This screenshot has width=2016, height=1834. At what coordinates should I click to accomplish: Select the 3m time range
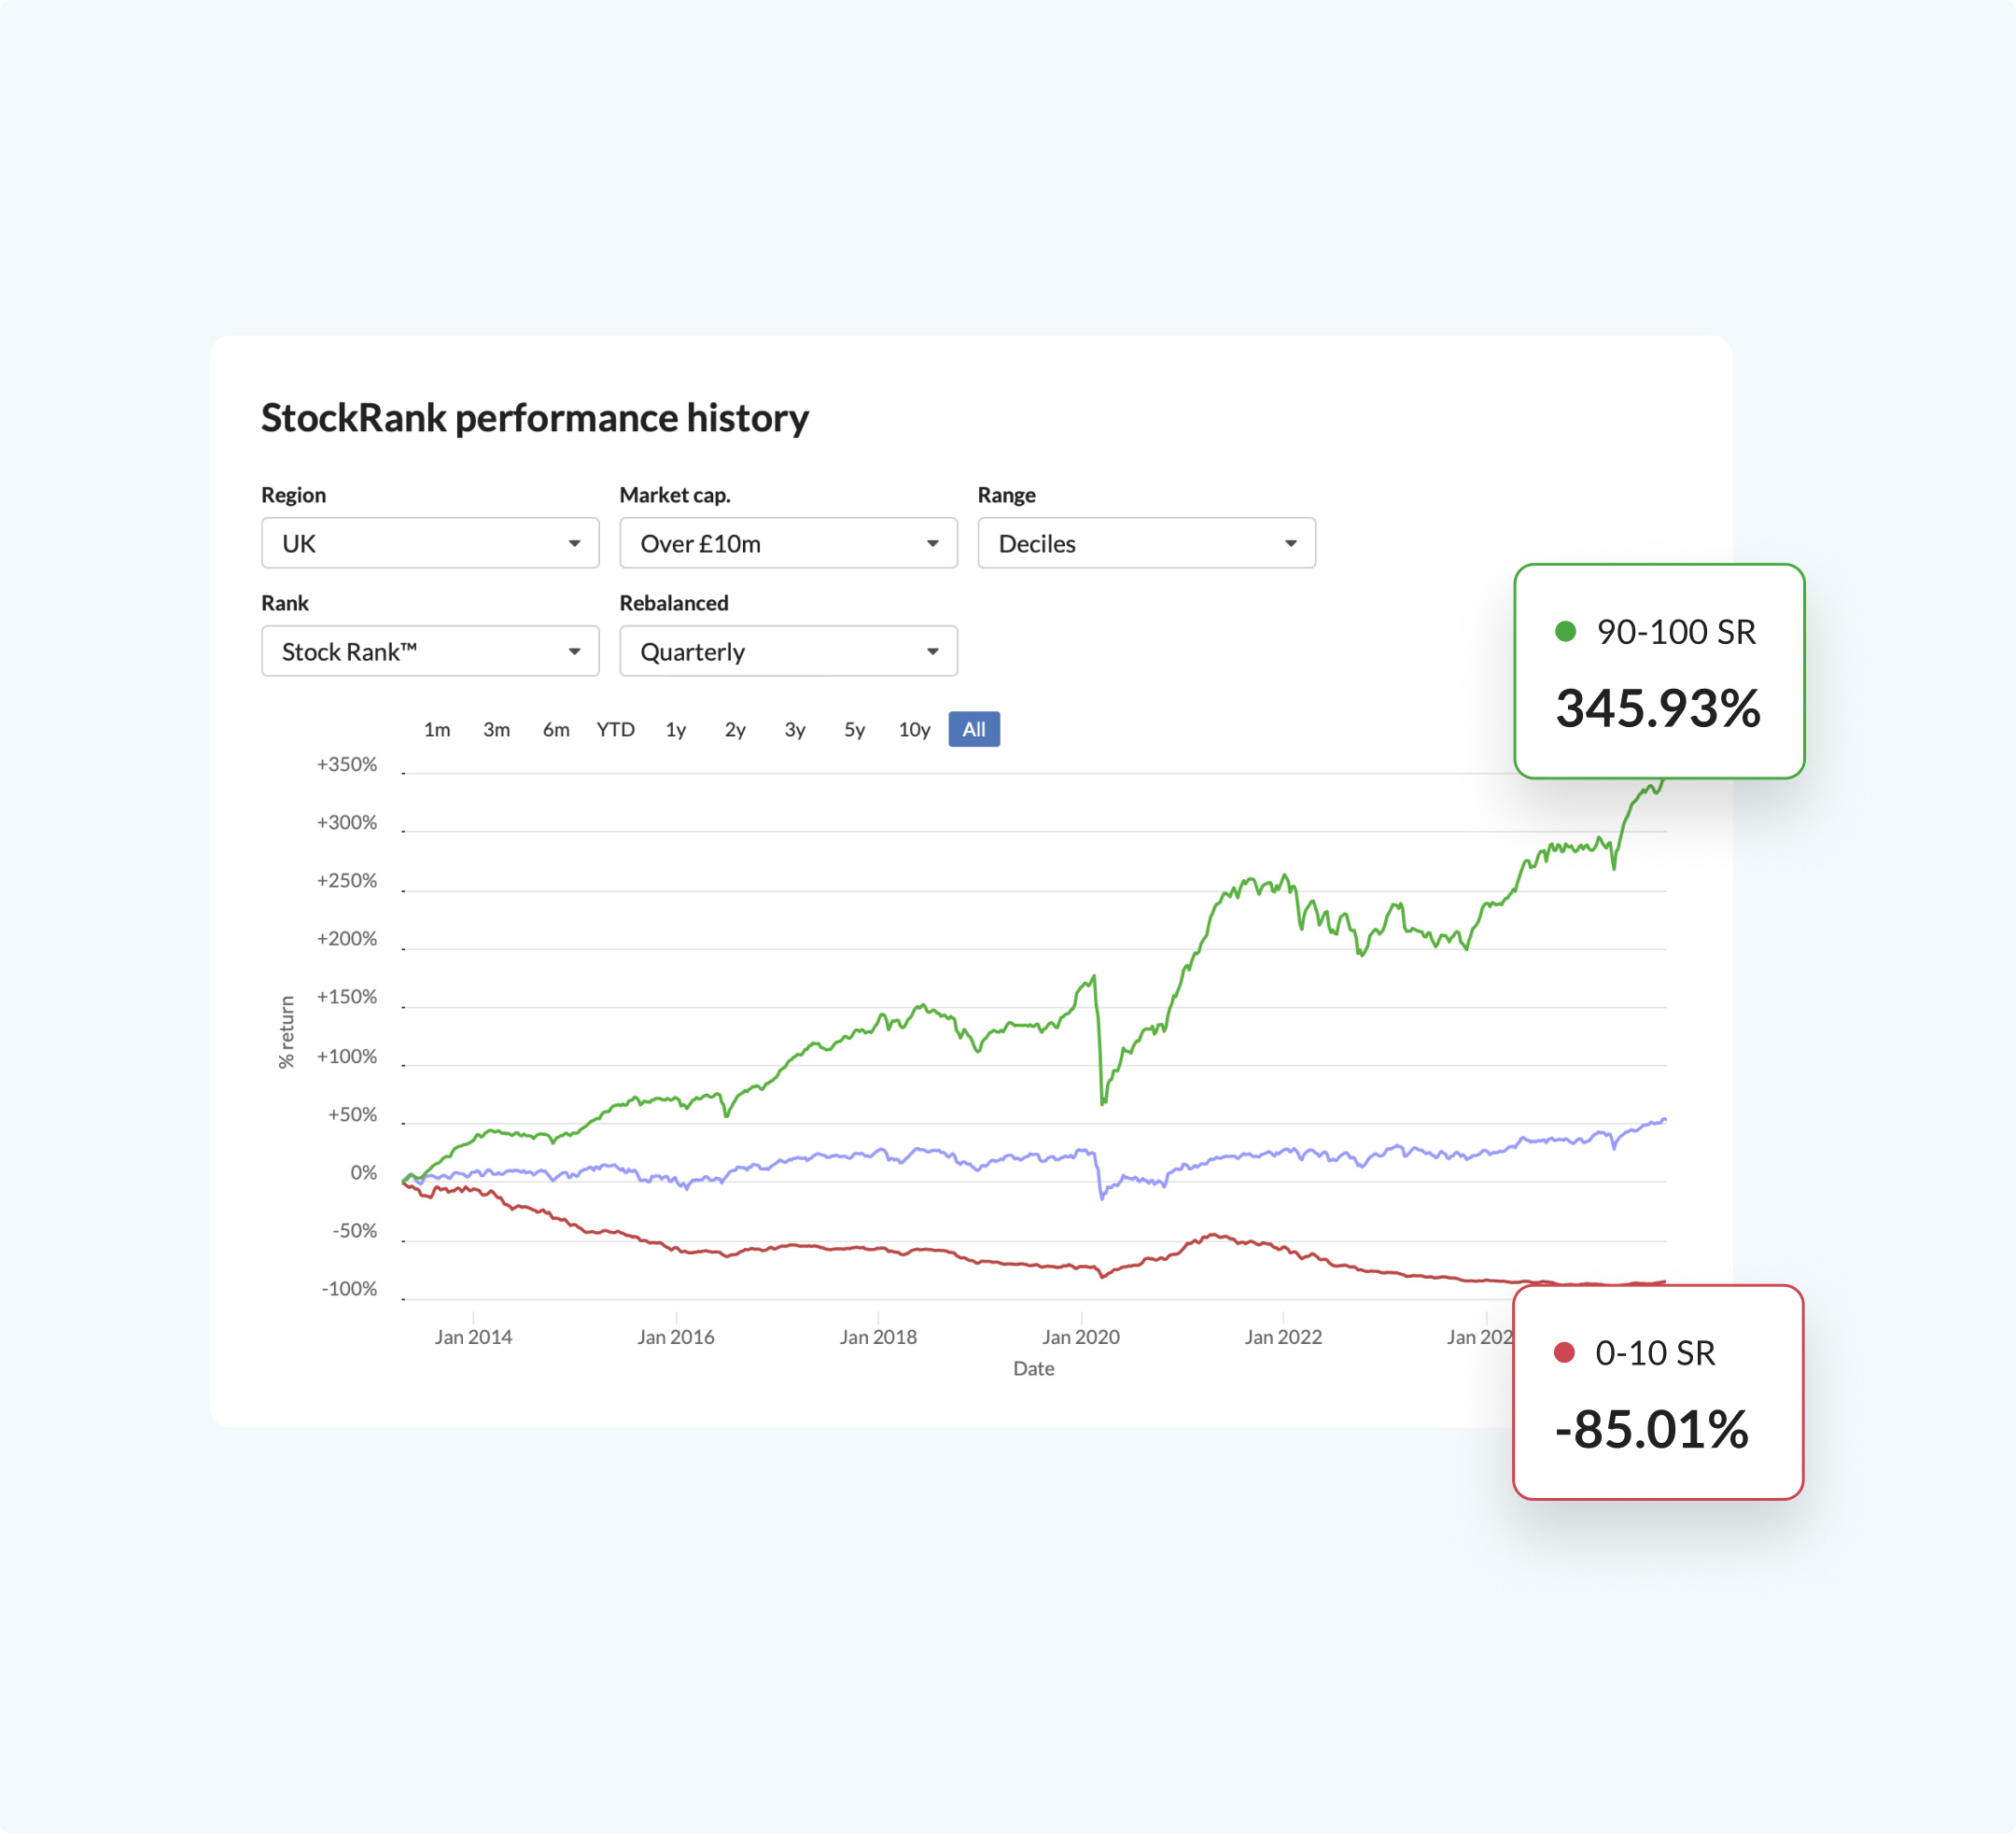pos(497,729)
